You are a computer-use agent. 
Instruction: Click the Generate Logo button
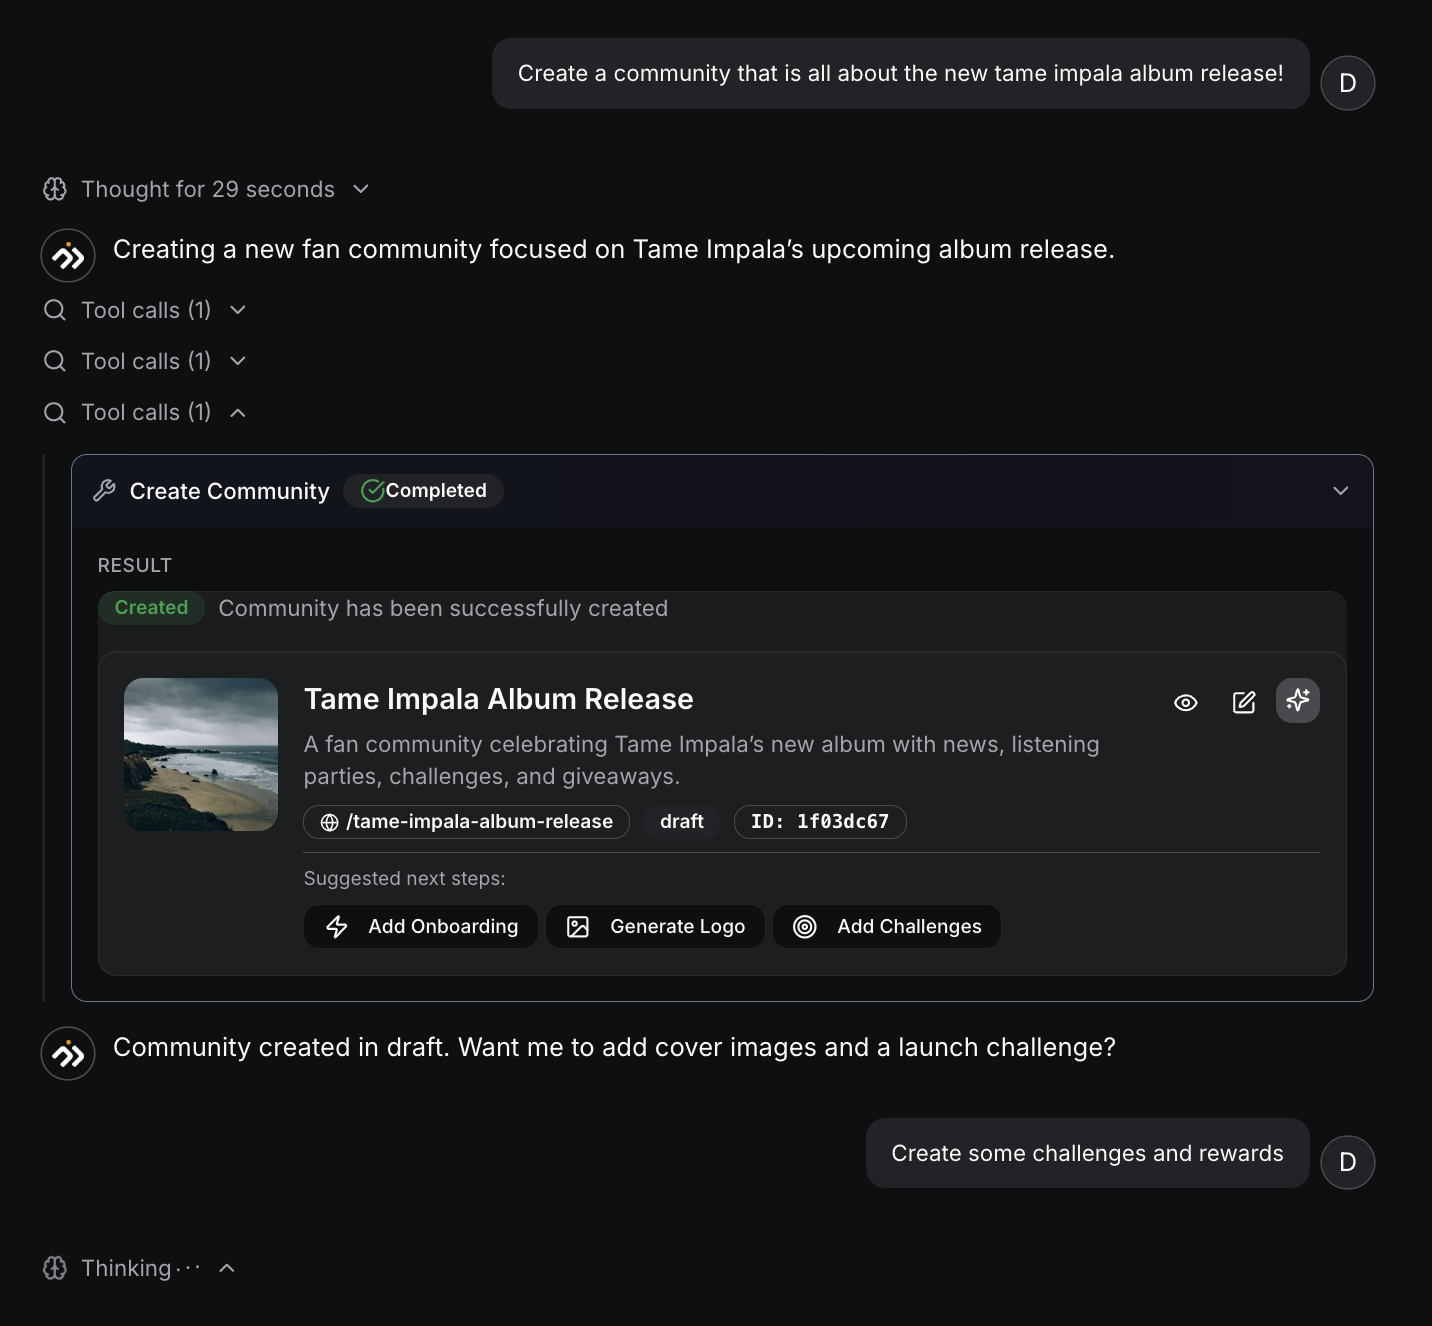click(x=655, y=927)
